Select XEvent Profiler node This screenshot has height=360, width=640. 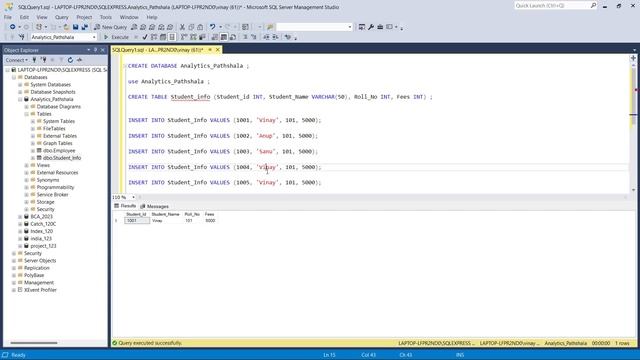click(x=40, y=290)
